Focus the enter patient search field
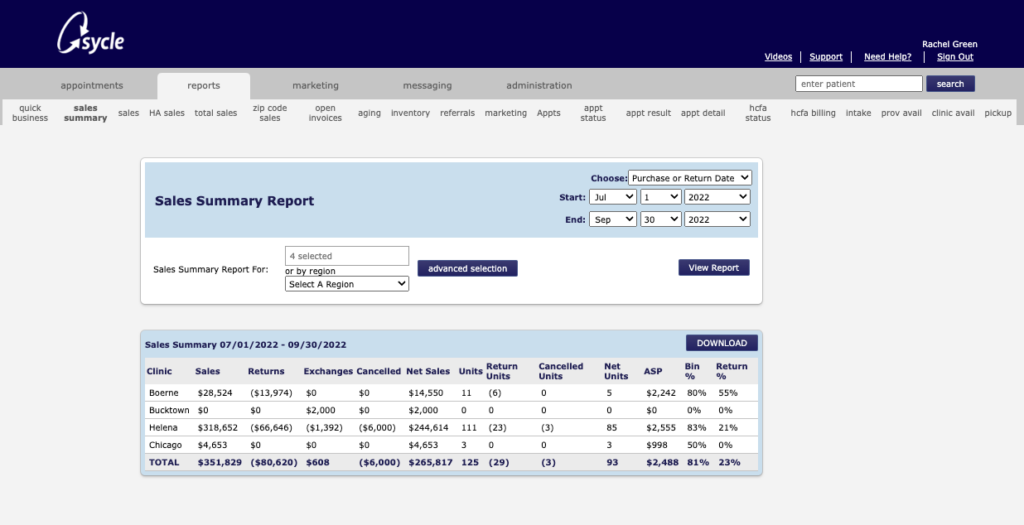This screenshot has width=1024, height=525. (x=859, y=84)
